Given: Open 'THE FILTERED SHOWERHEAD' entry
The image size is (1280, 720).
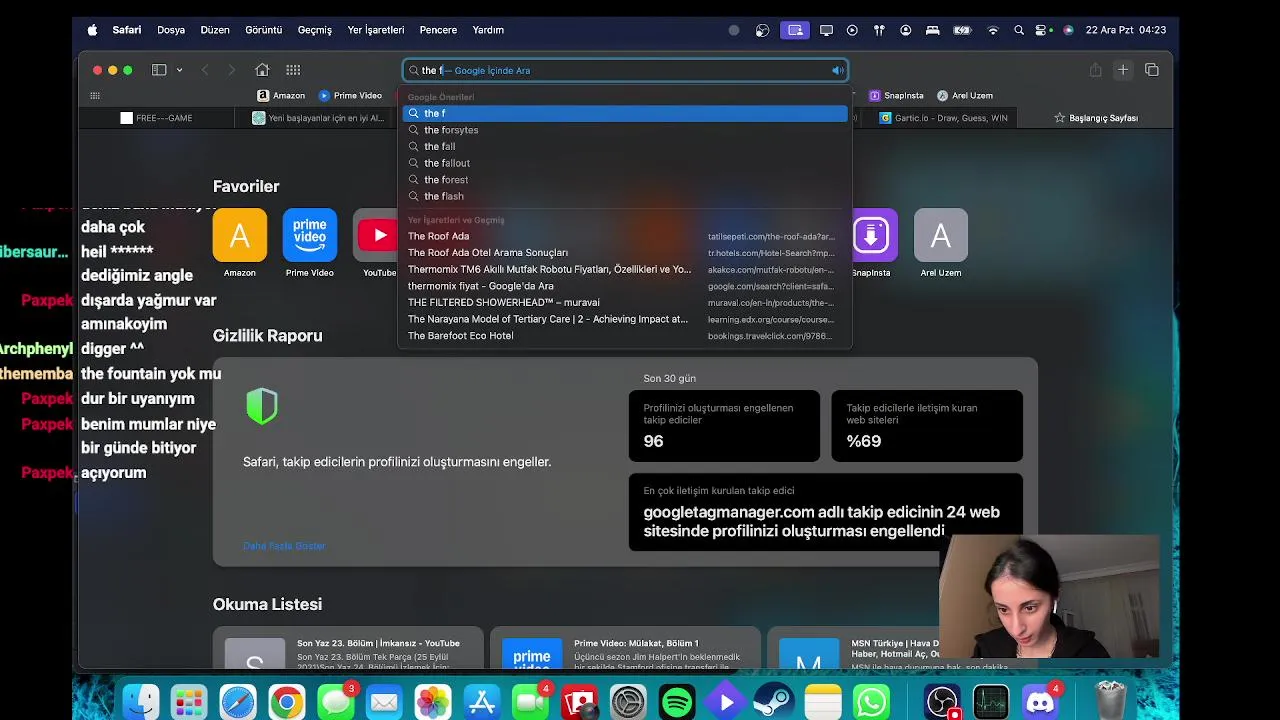Looking at the screenshot, I should (625, 302).
